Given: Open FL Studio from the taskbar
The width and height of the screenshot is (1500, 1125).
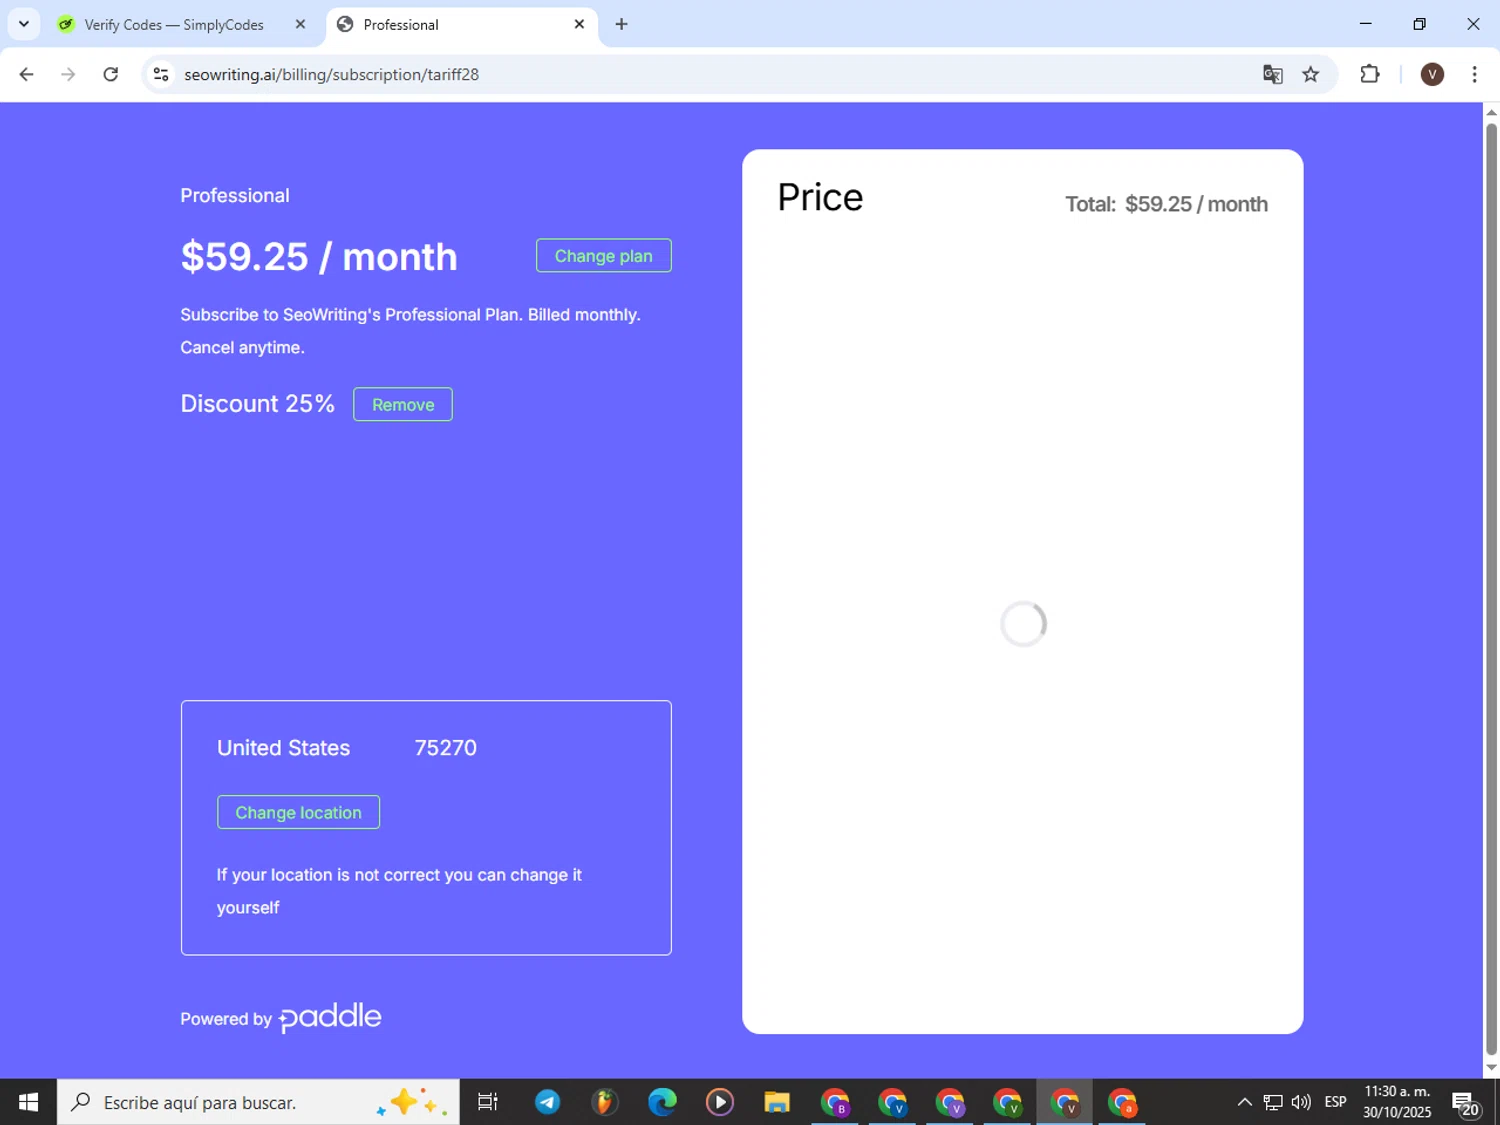Looking at the screenshot, I should 604,1102.
